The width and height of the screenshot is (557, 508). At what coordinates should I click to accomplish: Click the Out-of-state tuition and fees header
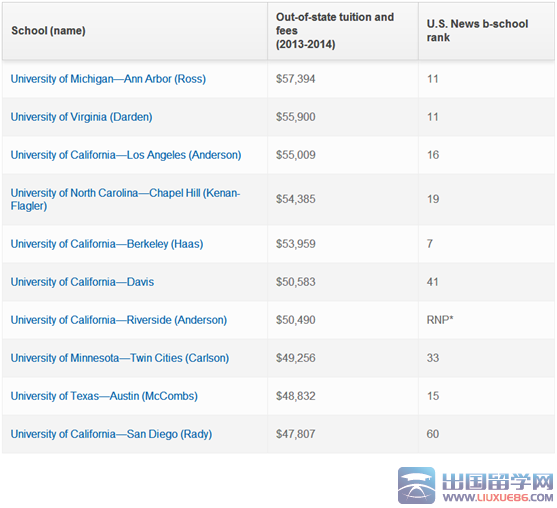coord(335,31)
